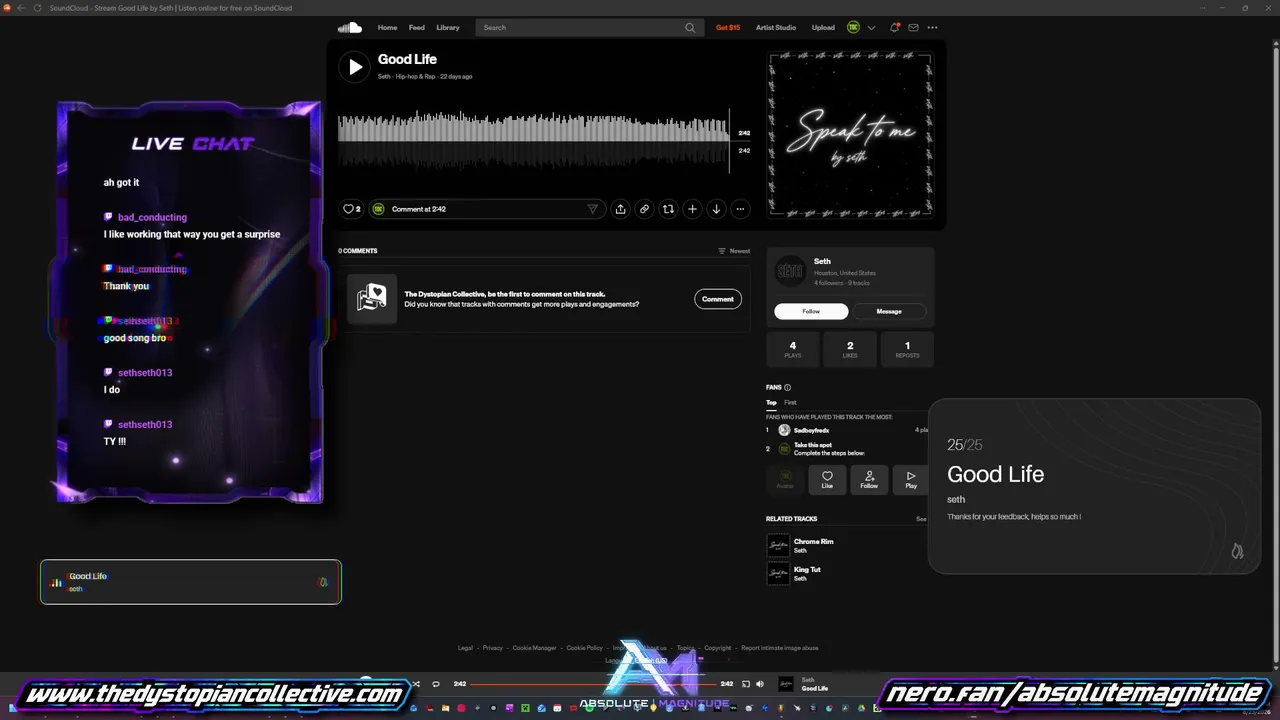
Task: View the 2 Likes stat tile
Action: (x=850, y=349)
